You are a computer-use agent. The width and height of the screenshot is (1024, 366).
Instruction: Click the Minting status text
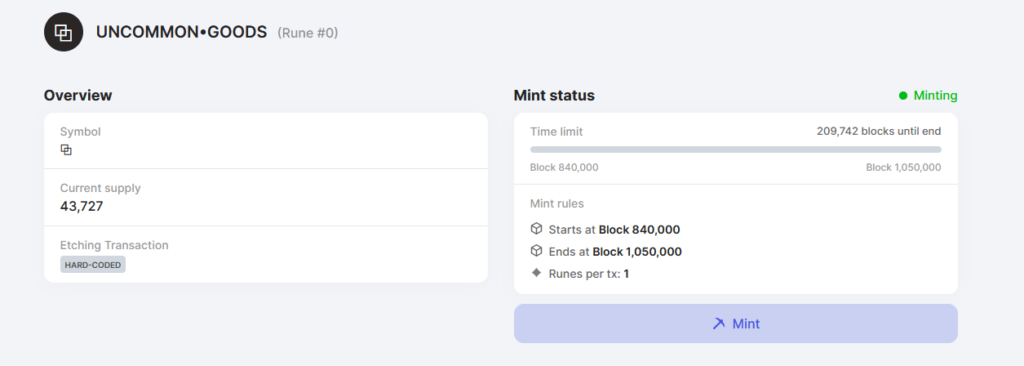935,95
